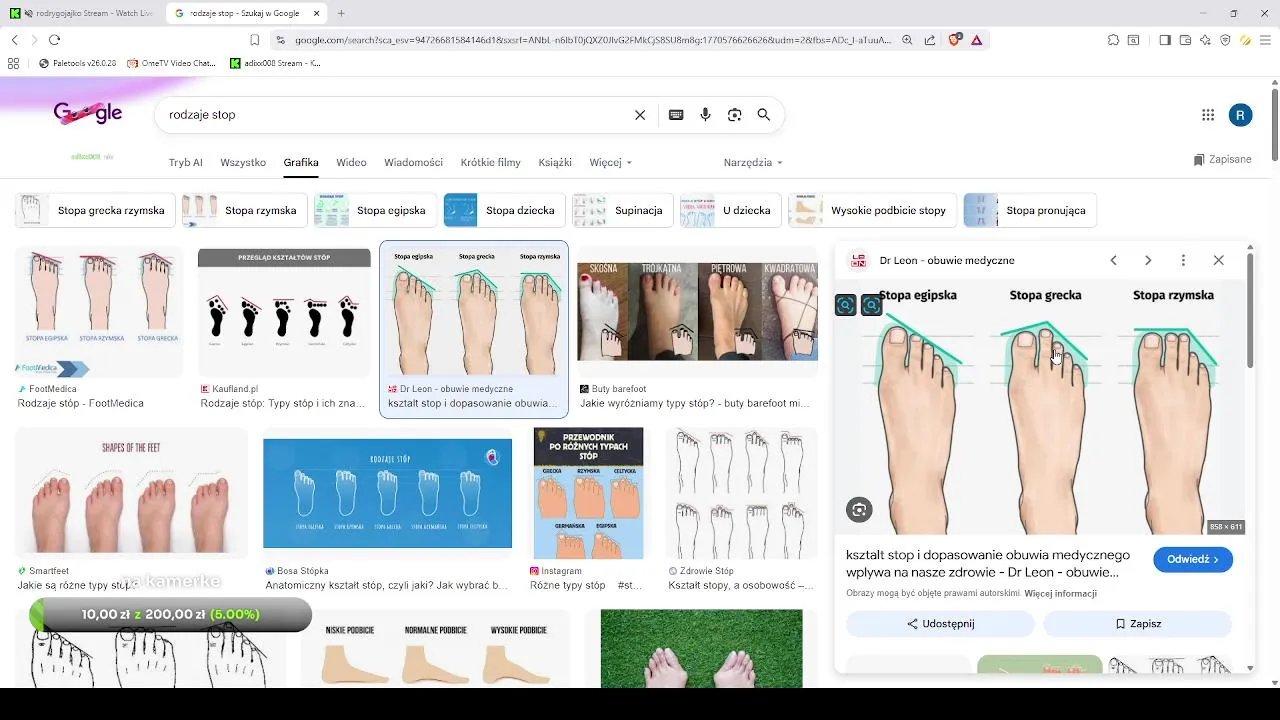Switch to the Wiadomości tab
The image size is (1280, 720).
tap(413, 162)
